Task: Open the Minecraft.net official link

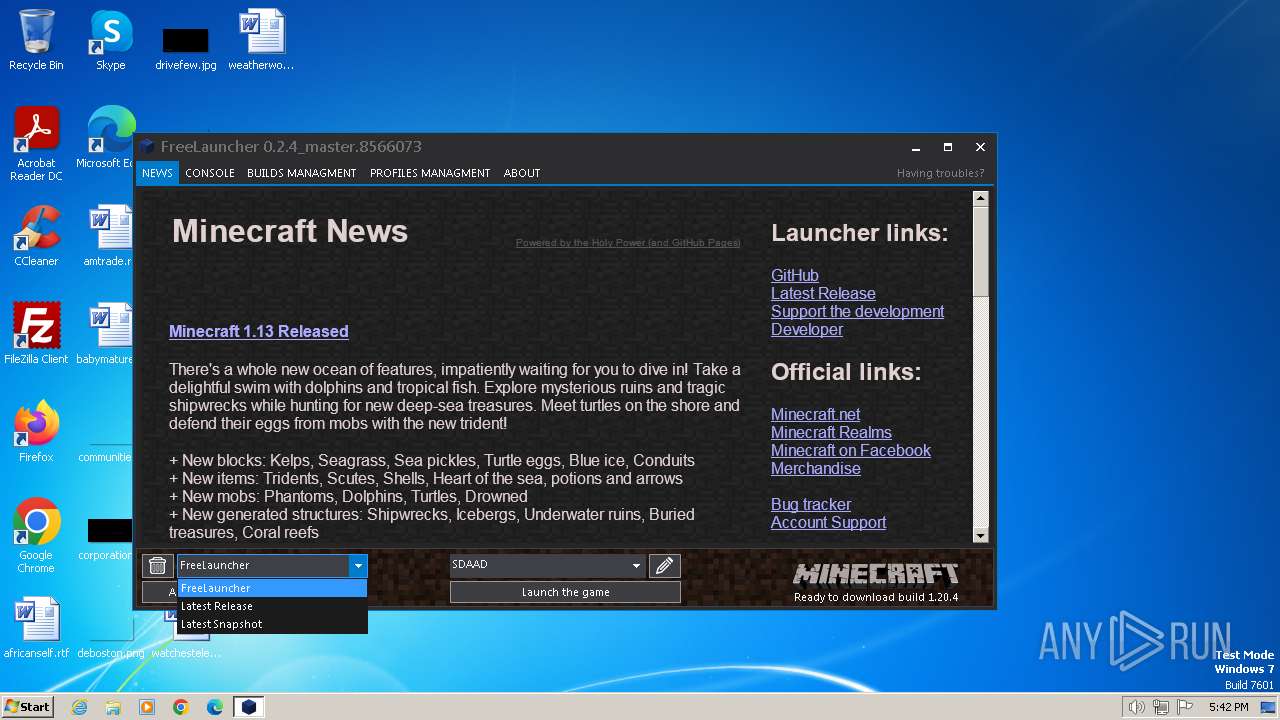Action: pyautogui.click(x=815, y=414)
